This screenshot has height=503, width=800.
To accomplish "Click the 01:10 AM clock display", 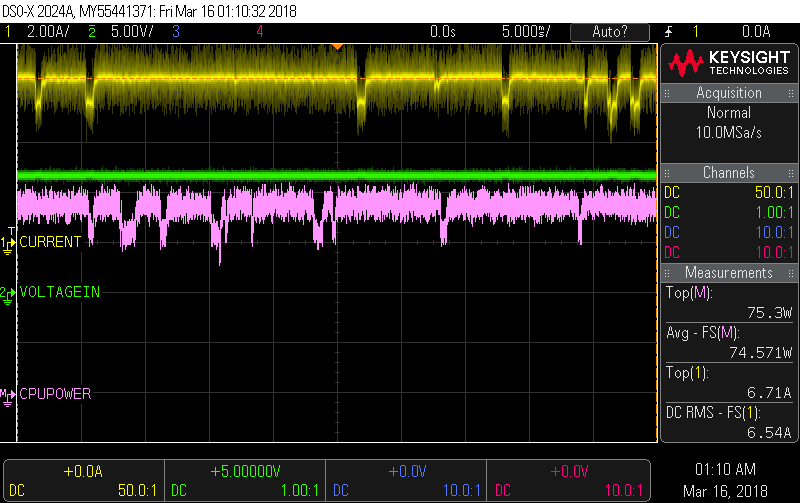I will click(725, 469).
